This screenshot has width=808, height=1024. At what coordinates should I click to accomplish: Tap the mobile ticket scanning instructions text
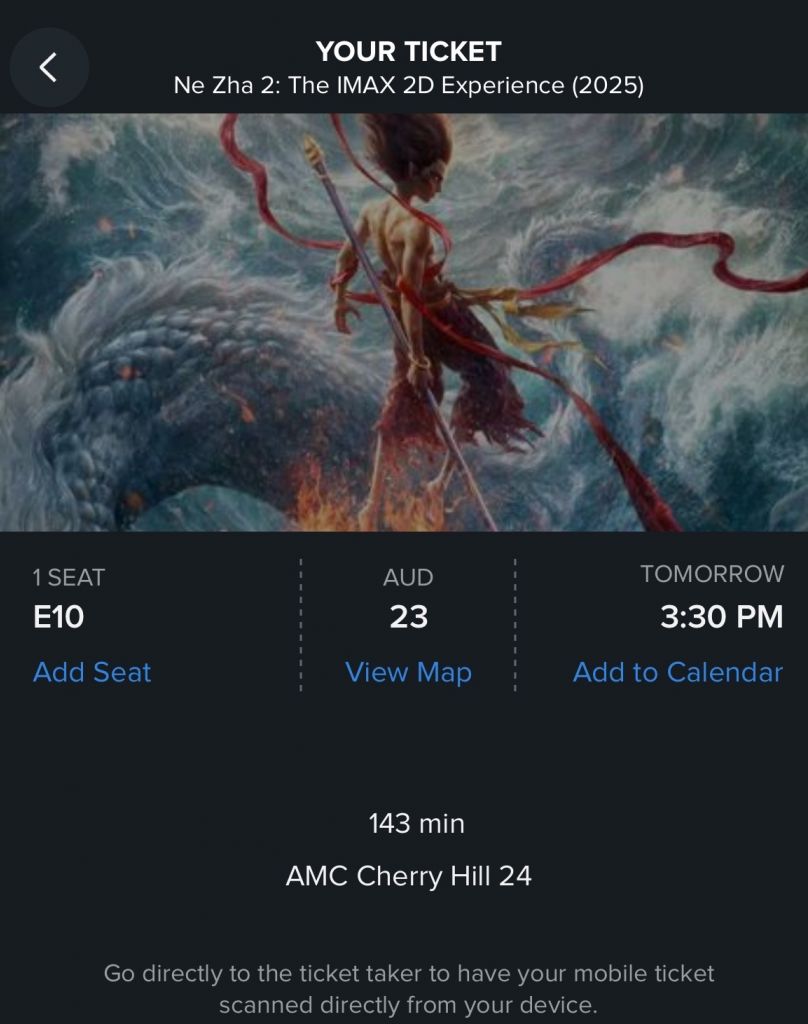(x=408, y=989)
